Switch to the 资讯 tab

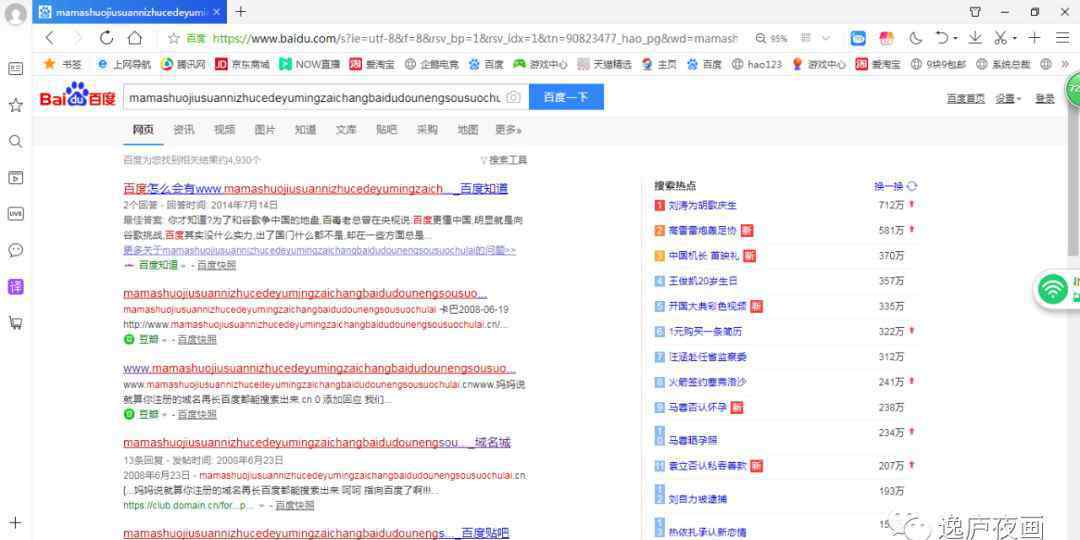click(x=184, y=129)
